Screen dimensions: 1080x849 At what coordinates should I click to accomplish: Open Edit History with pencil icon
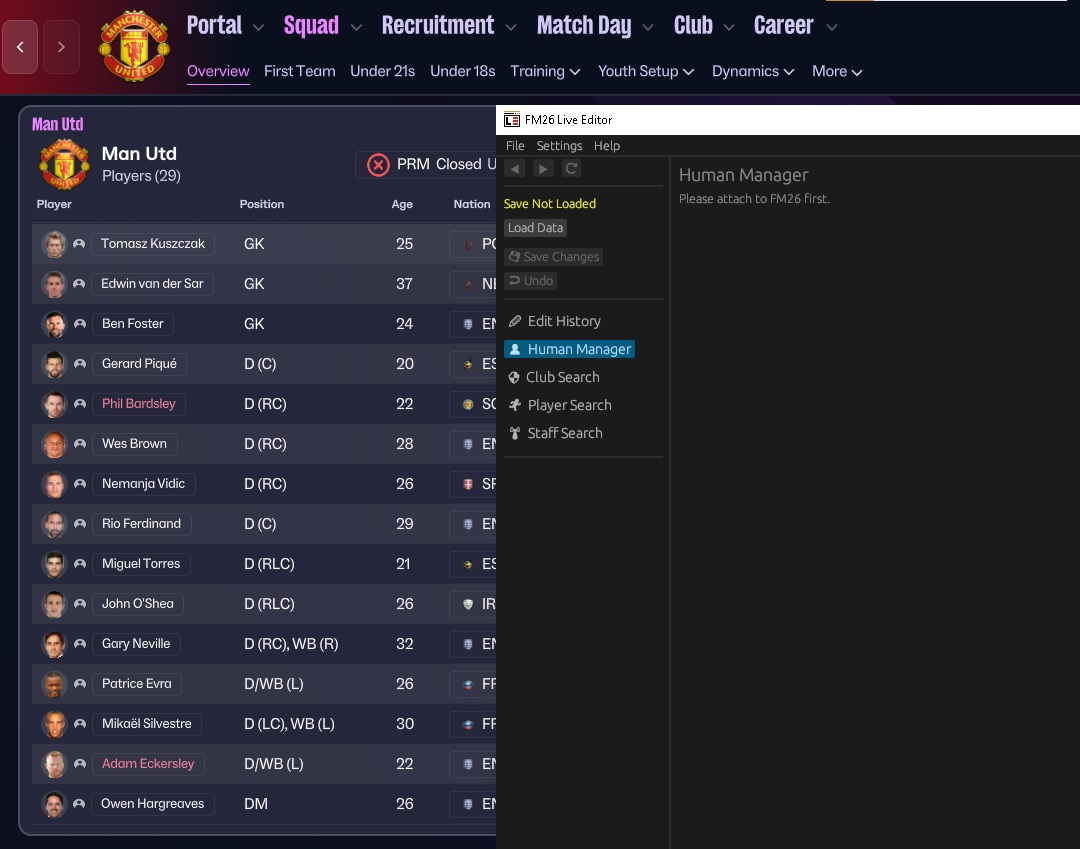pyautogui.click(x=563, y=321)
